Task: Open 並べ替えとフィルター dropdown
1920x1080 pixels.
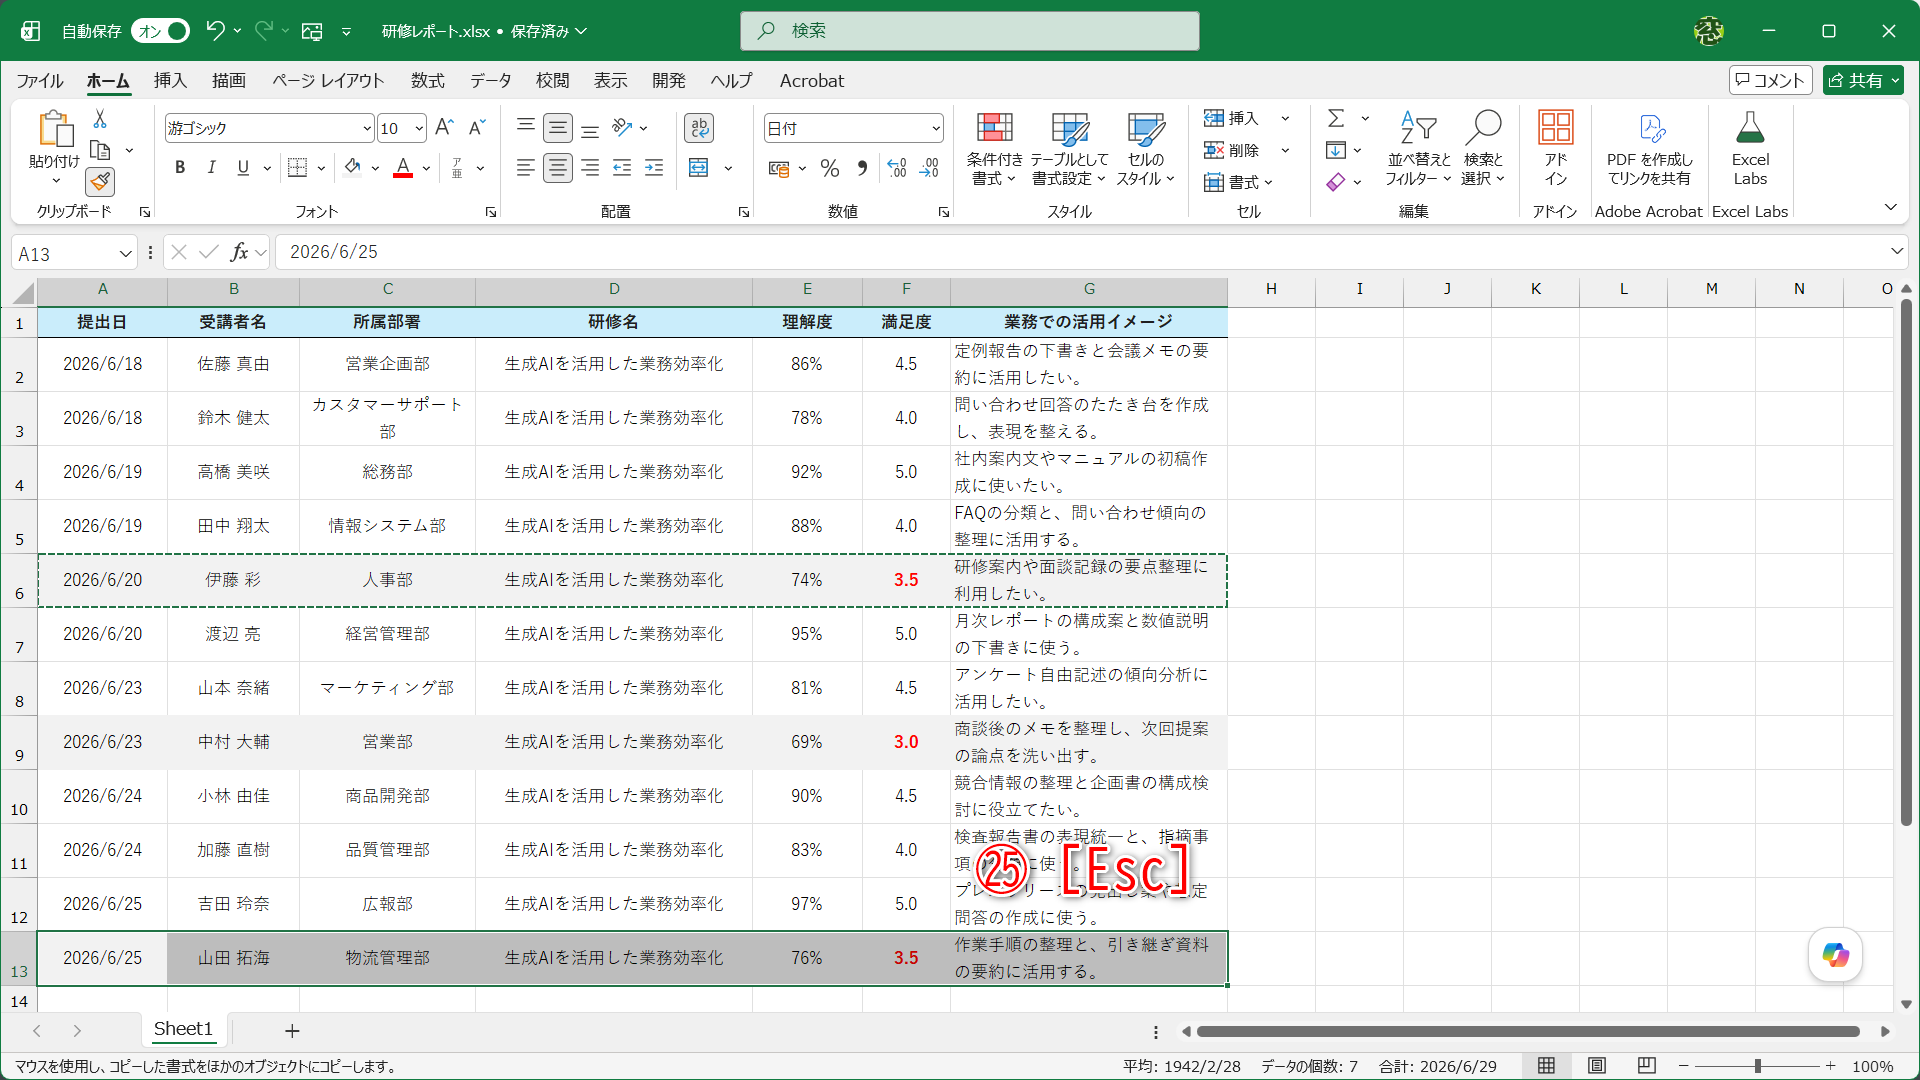Action: pyautogui.click(x=1418, y=148)
